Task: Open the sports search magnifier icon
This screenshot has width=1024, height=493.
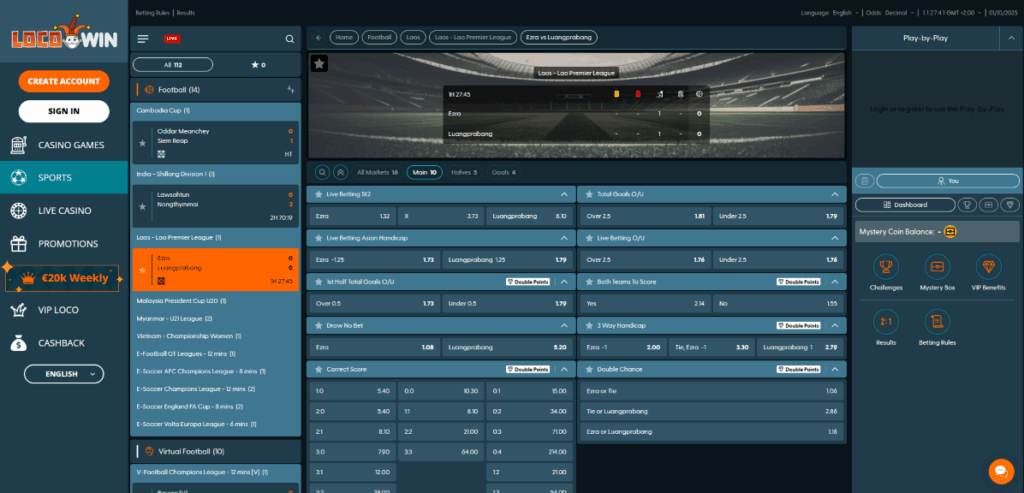Action: coord(290,39)
